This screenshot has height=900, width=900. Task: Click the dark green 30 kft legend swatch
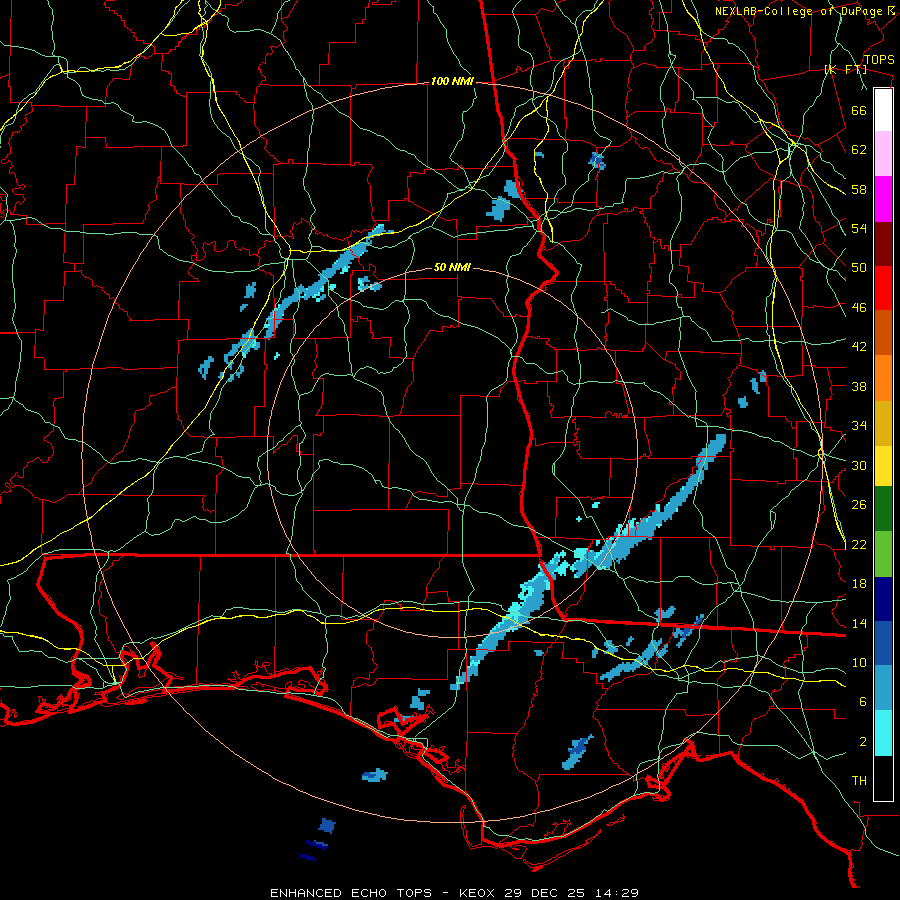[883, 508]
